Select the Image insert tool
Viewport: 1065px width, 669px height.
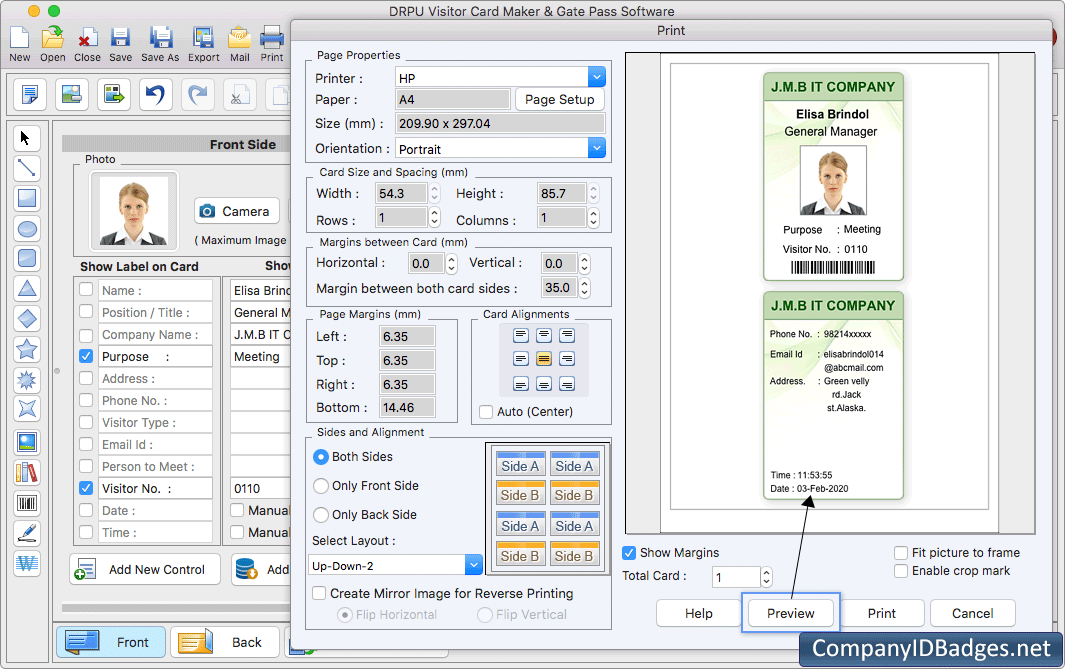pyautogui.click(x=26, y=442)
